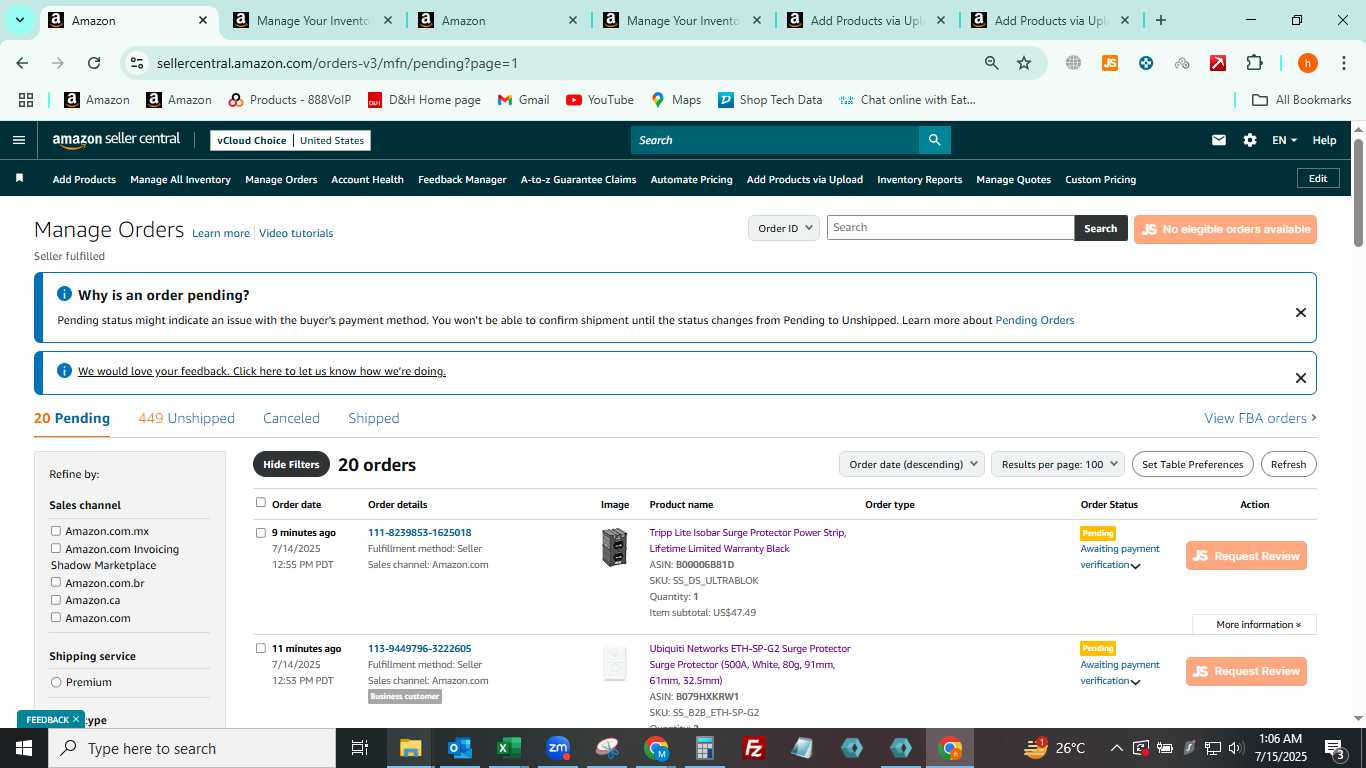Switch to the Unshipped orders tab
This screenshot has width=1366, height=768.
[x=186, y=418]
